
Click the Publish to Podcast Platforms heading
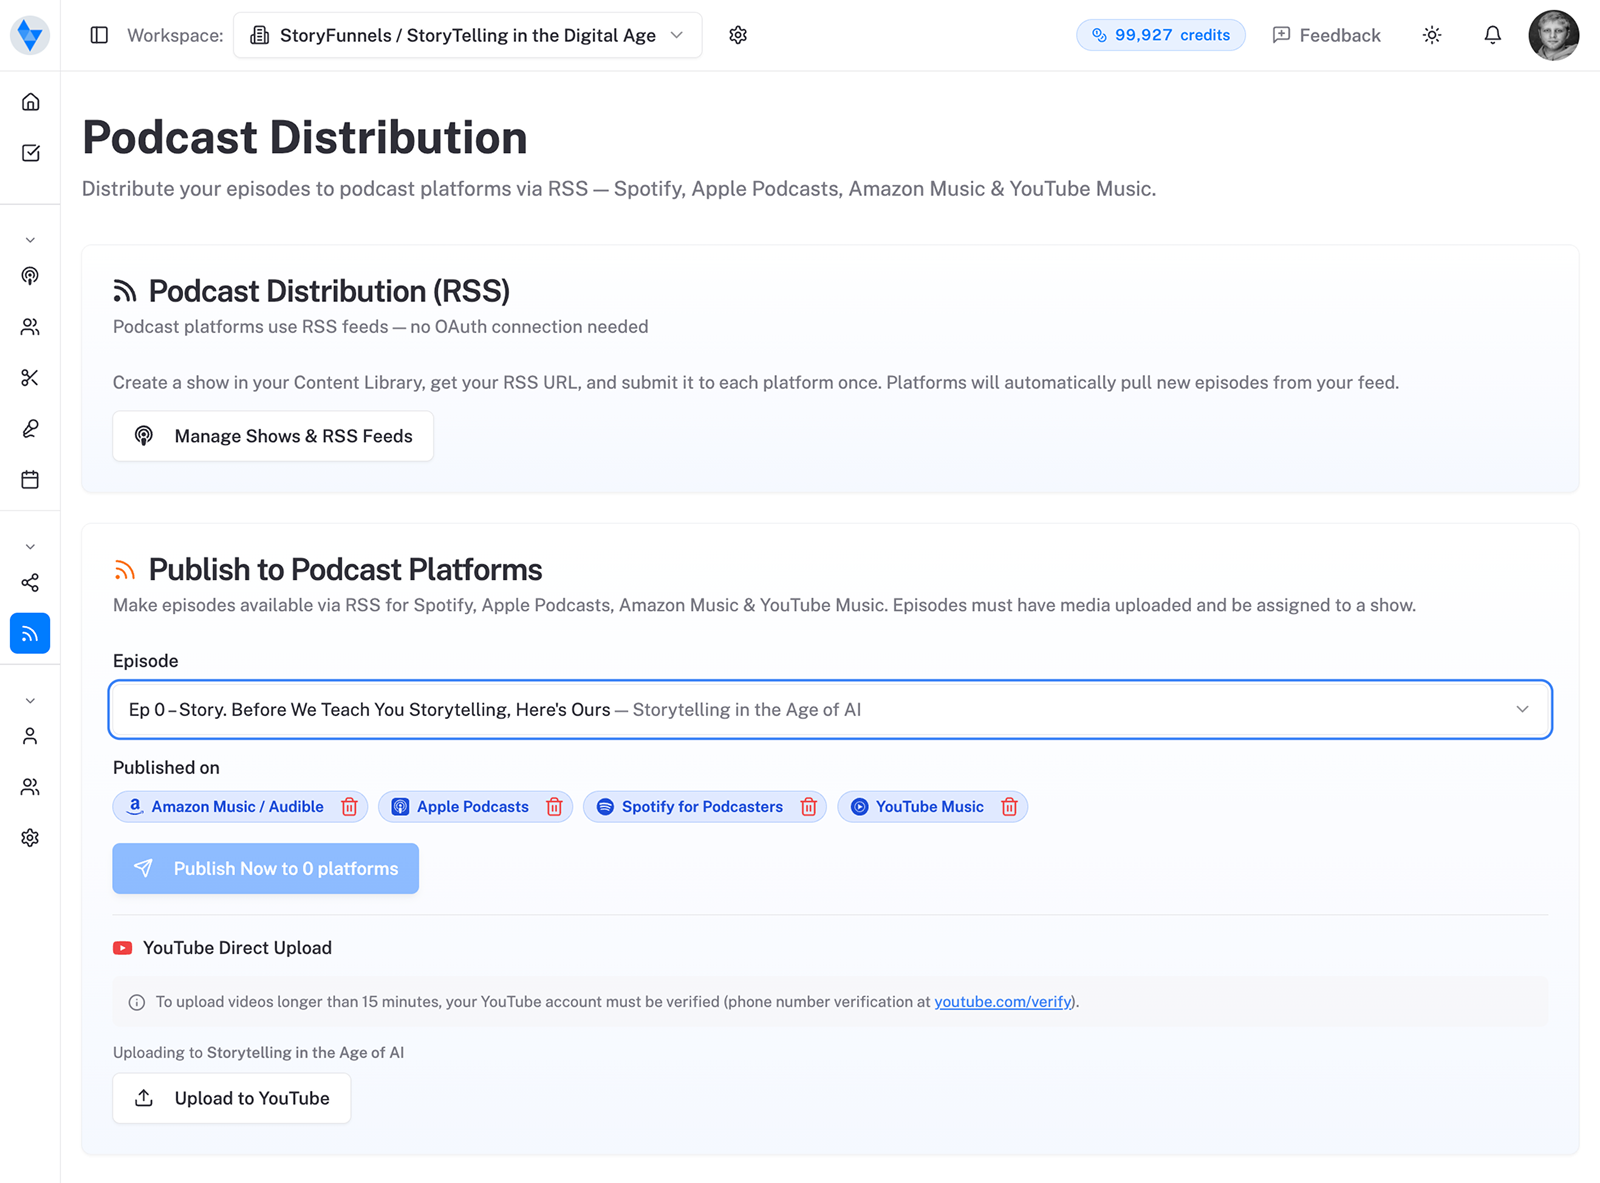coord(345,570)
